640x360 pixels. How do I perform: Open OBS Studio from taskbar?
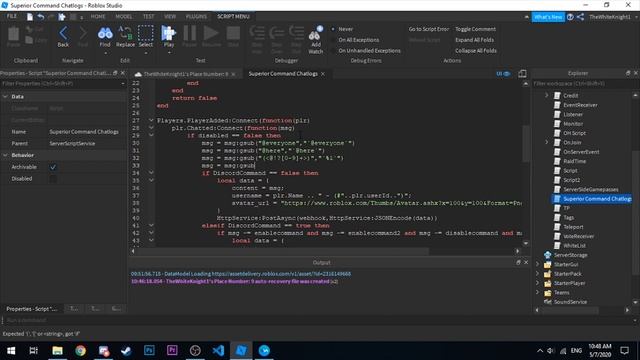coord(195,351)
